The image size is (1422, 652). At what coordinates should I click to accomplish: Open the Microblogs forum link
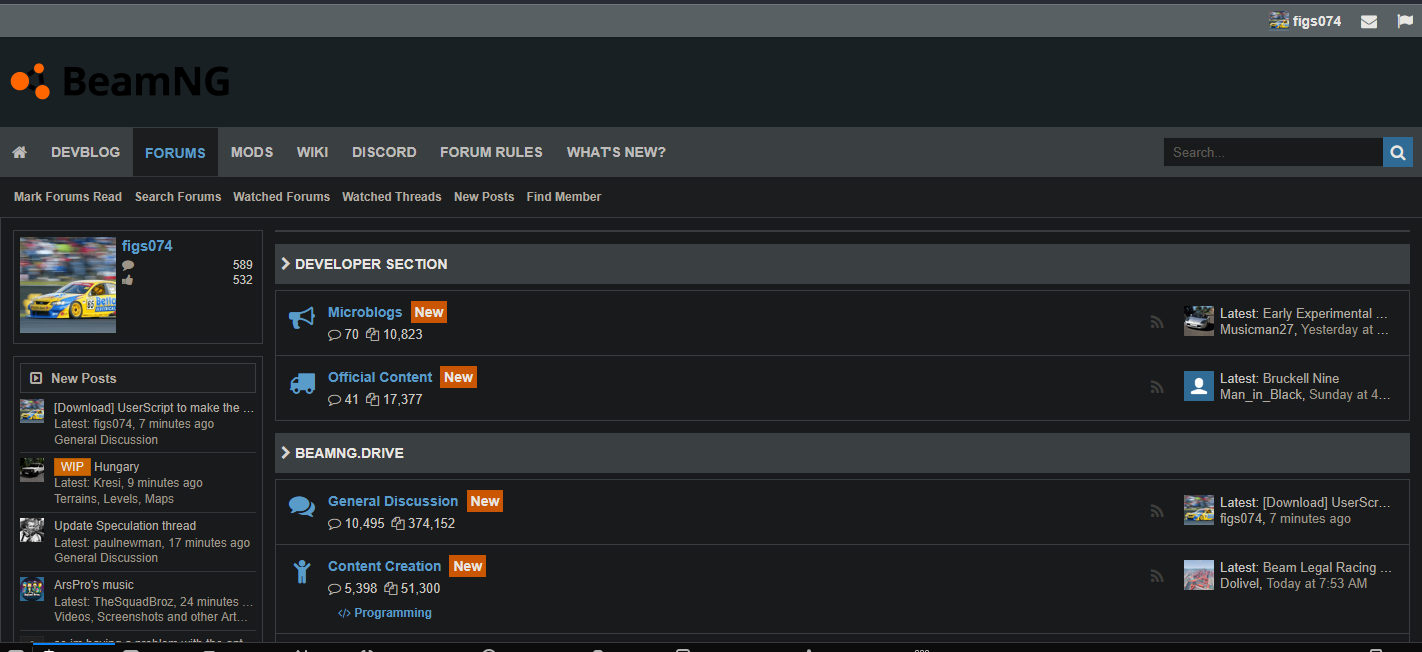(x=365, y=312)
